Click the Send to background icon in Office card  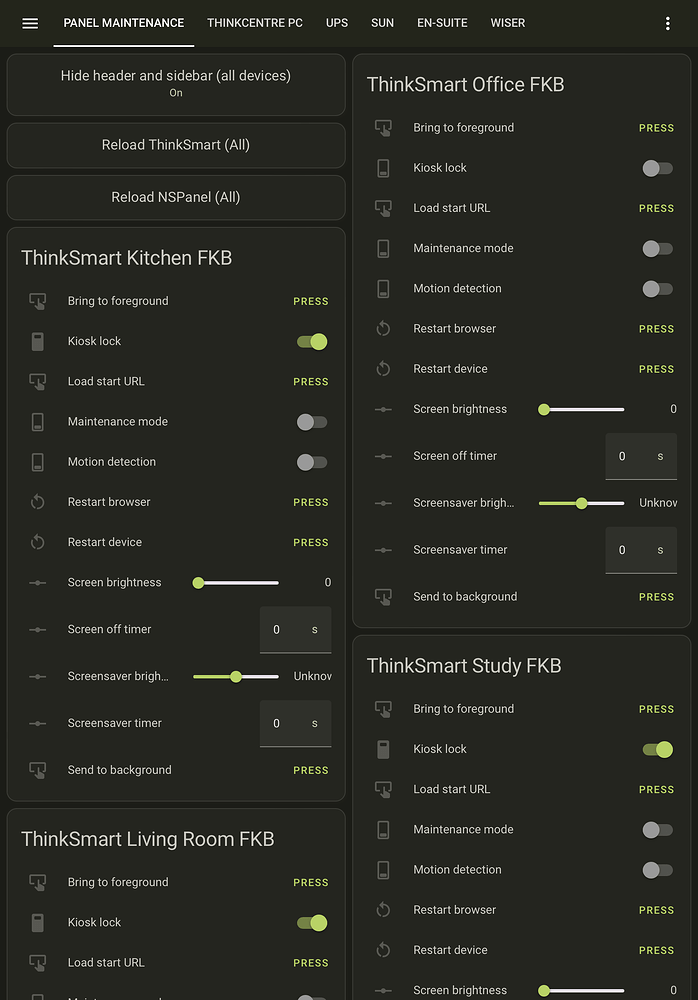tap(383, 596)
